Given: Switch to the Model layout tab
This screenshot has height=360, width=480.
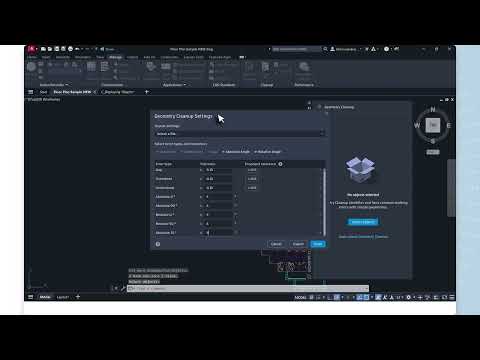Looking at the screenshot, I should click(45, 297).
